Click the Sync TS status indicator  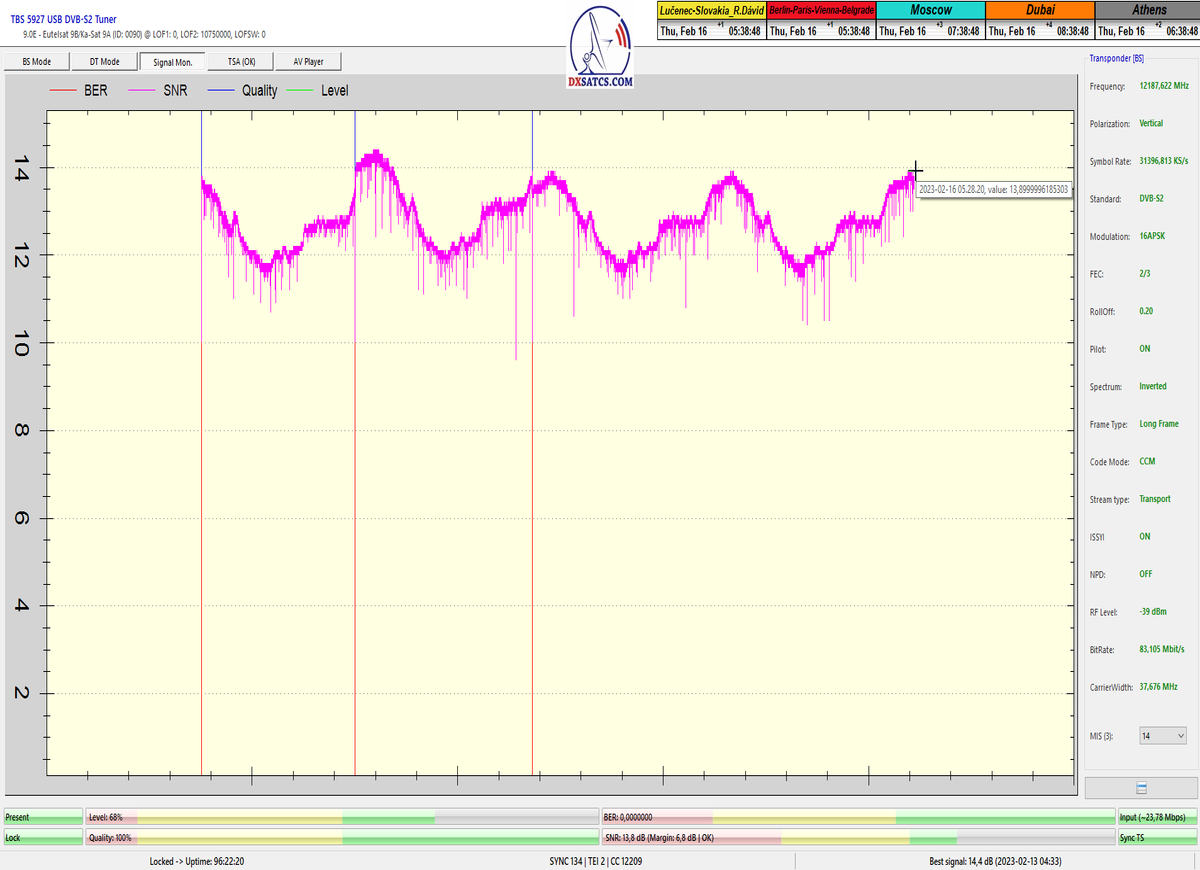[x=1156, y=837]
